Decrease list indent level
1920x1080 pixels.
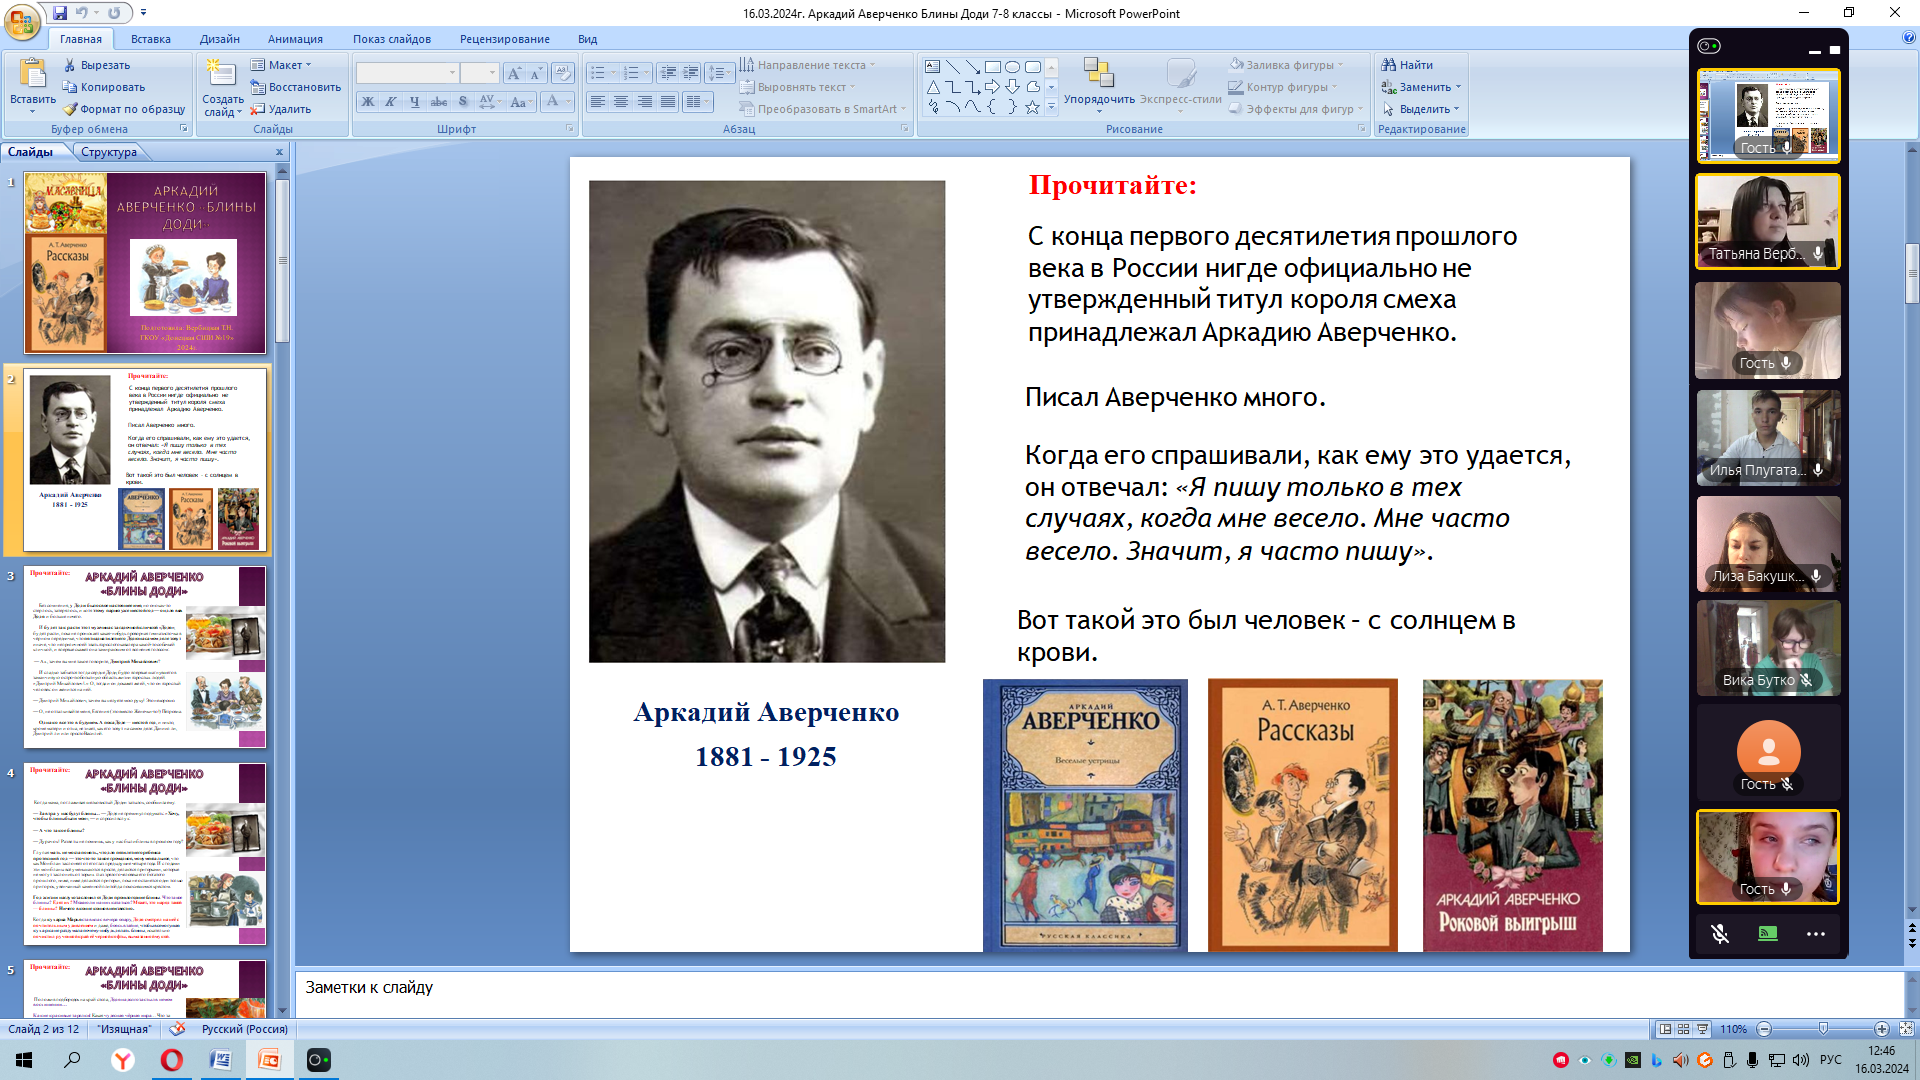tap(668, 73)
